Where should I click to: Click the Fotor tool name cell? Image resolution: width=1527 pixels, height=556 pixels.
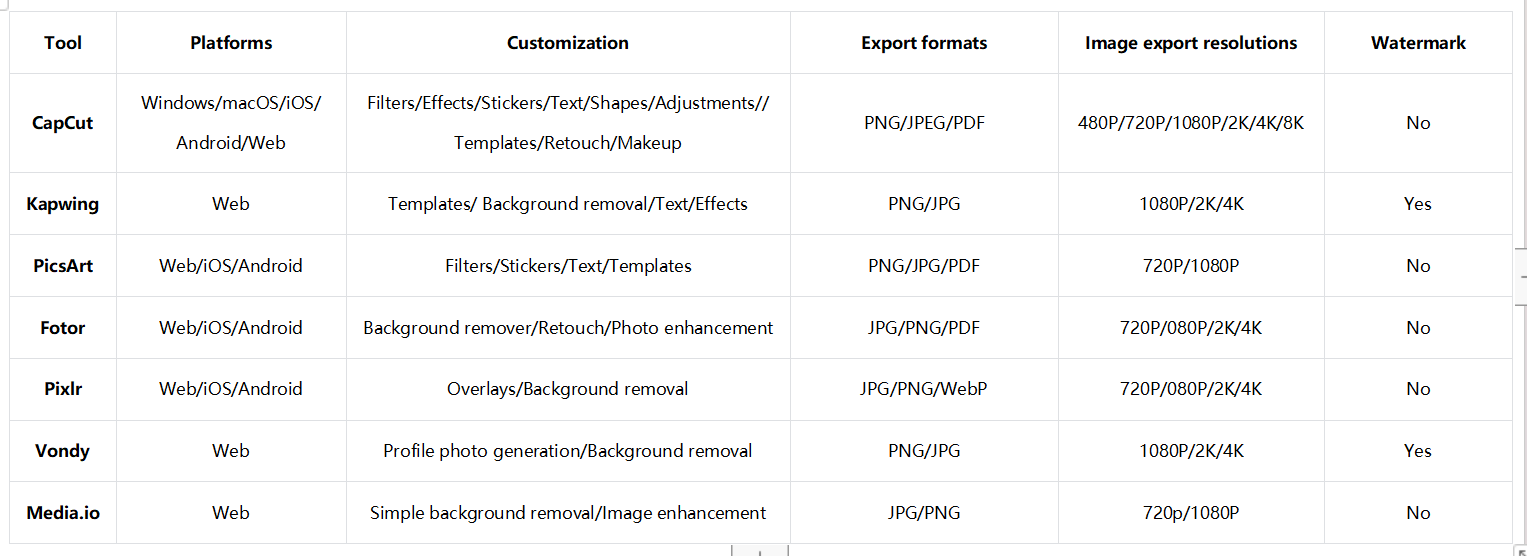(x=63, y=328)
